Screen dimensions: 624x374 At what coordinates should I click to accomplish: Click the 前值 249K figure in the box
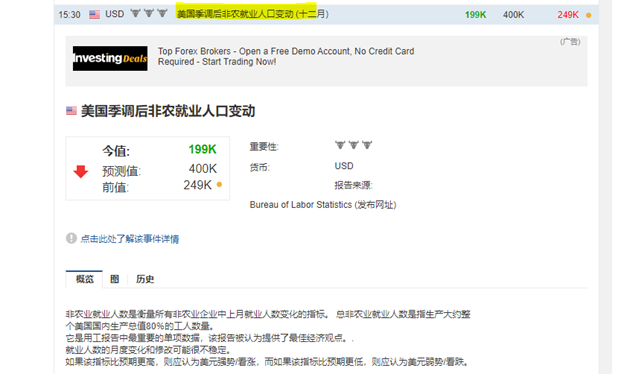(x=197, y=185)
